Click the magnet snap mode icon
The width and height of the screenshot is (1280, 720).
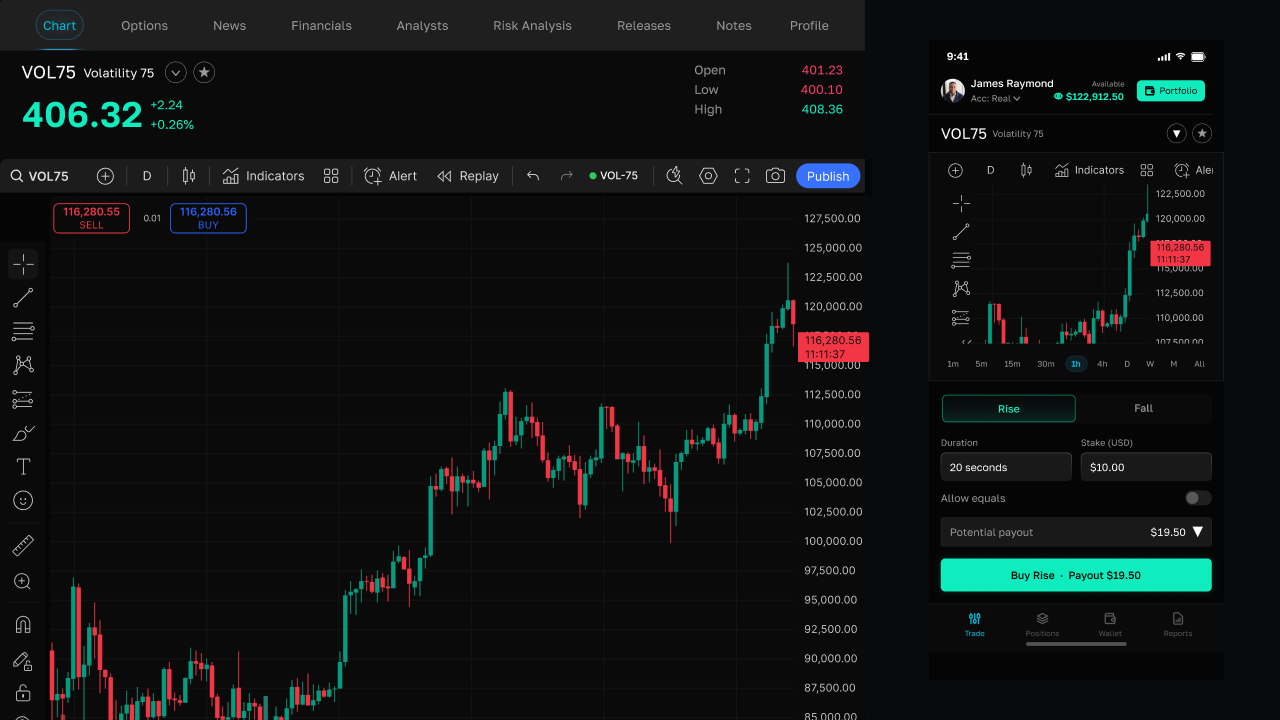(x=23, y=624)
